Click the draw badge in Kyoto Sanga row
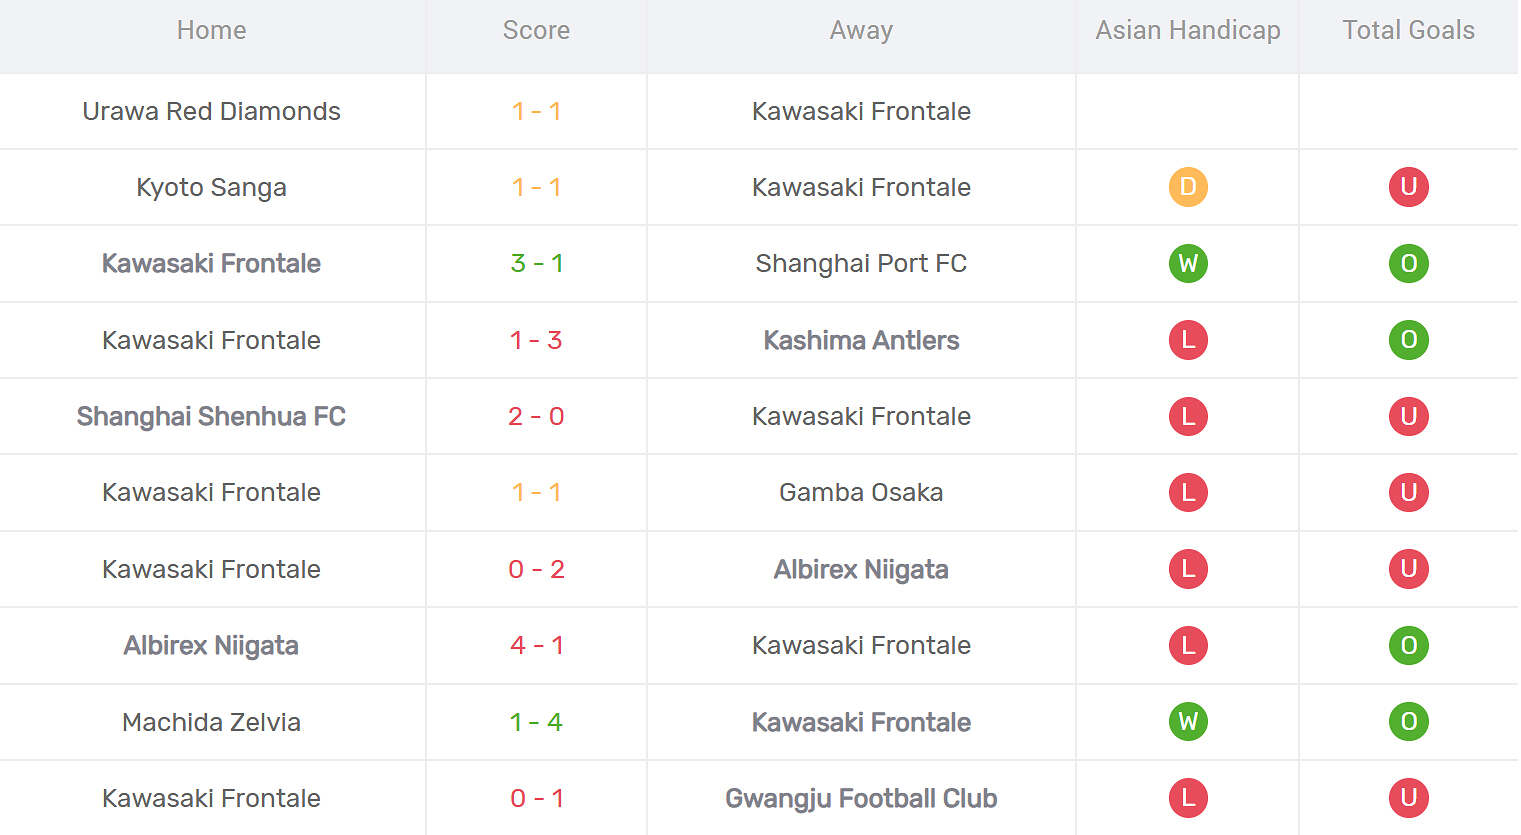The width and height of the screenshot is (1521, 835). point(1188,187)
